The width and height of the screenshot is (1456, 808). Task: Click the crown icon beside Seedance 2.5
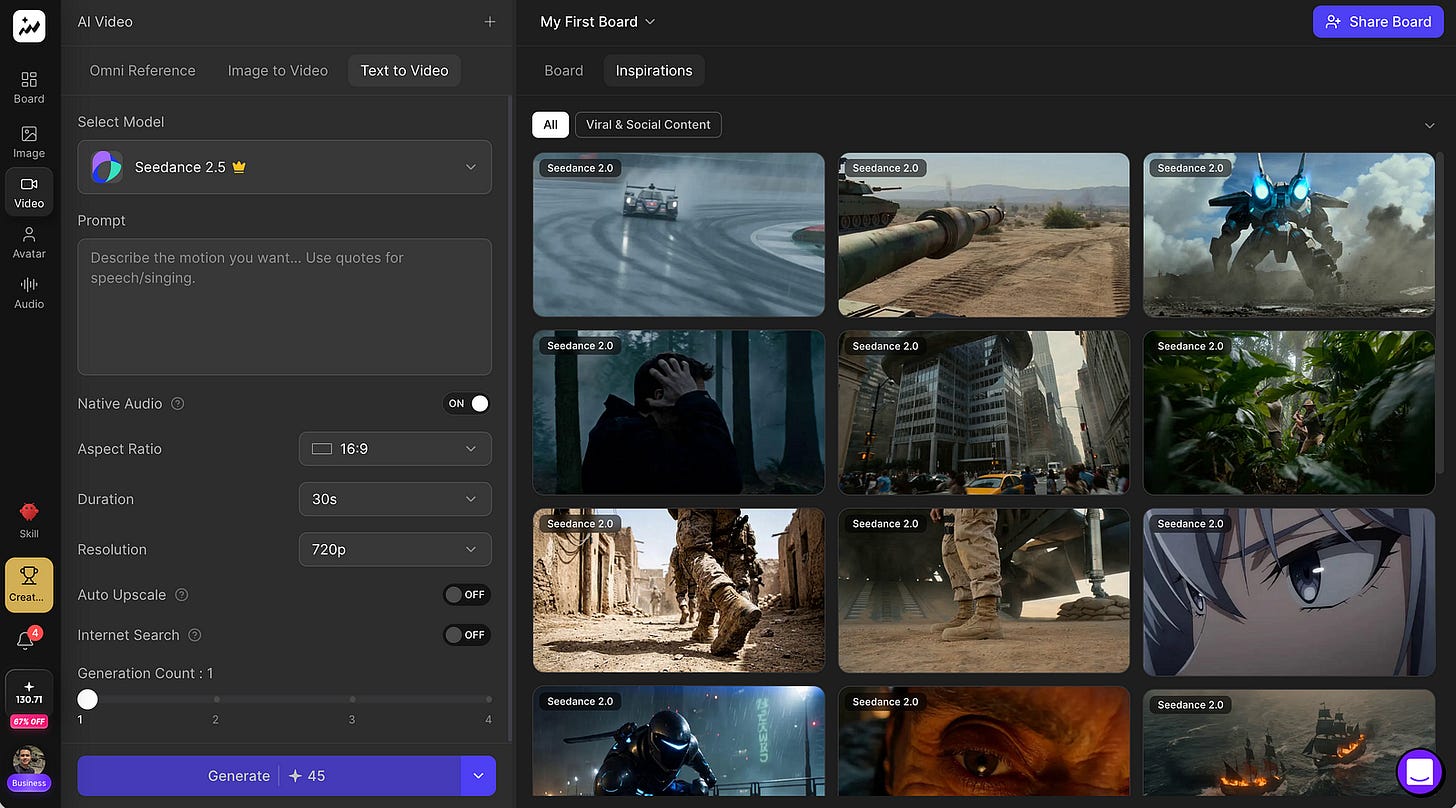tap(239, 167)
